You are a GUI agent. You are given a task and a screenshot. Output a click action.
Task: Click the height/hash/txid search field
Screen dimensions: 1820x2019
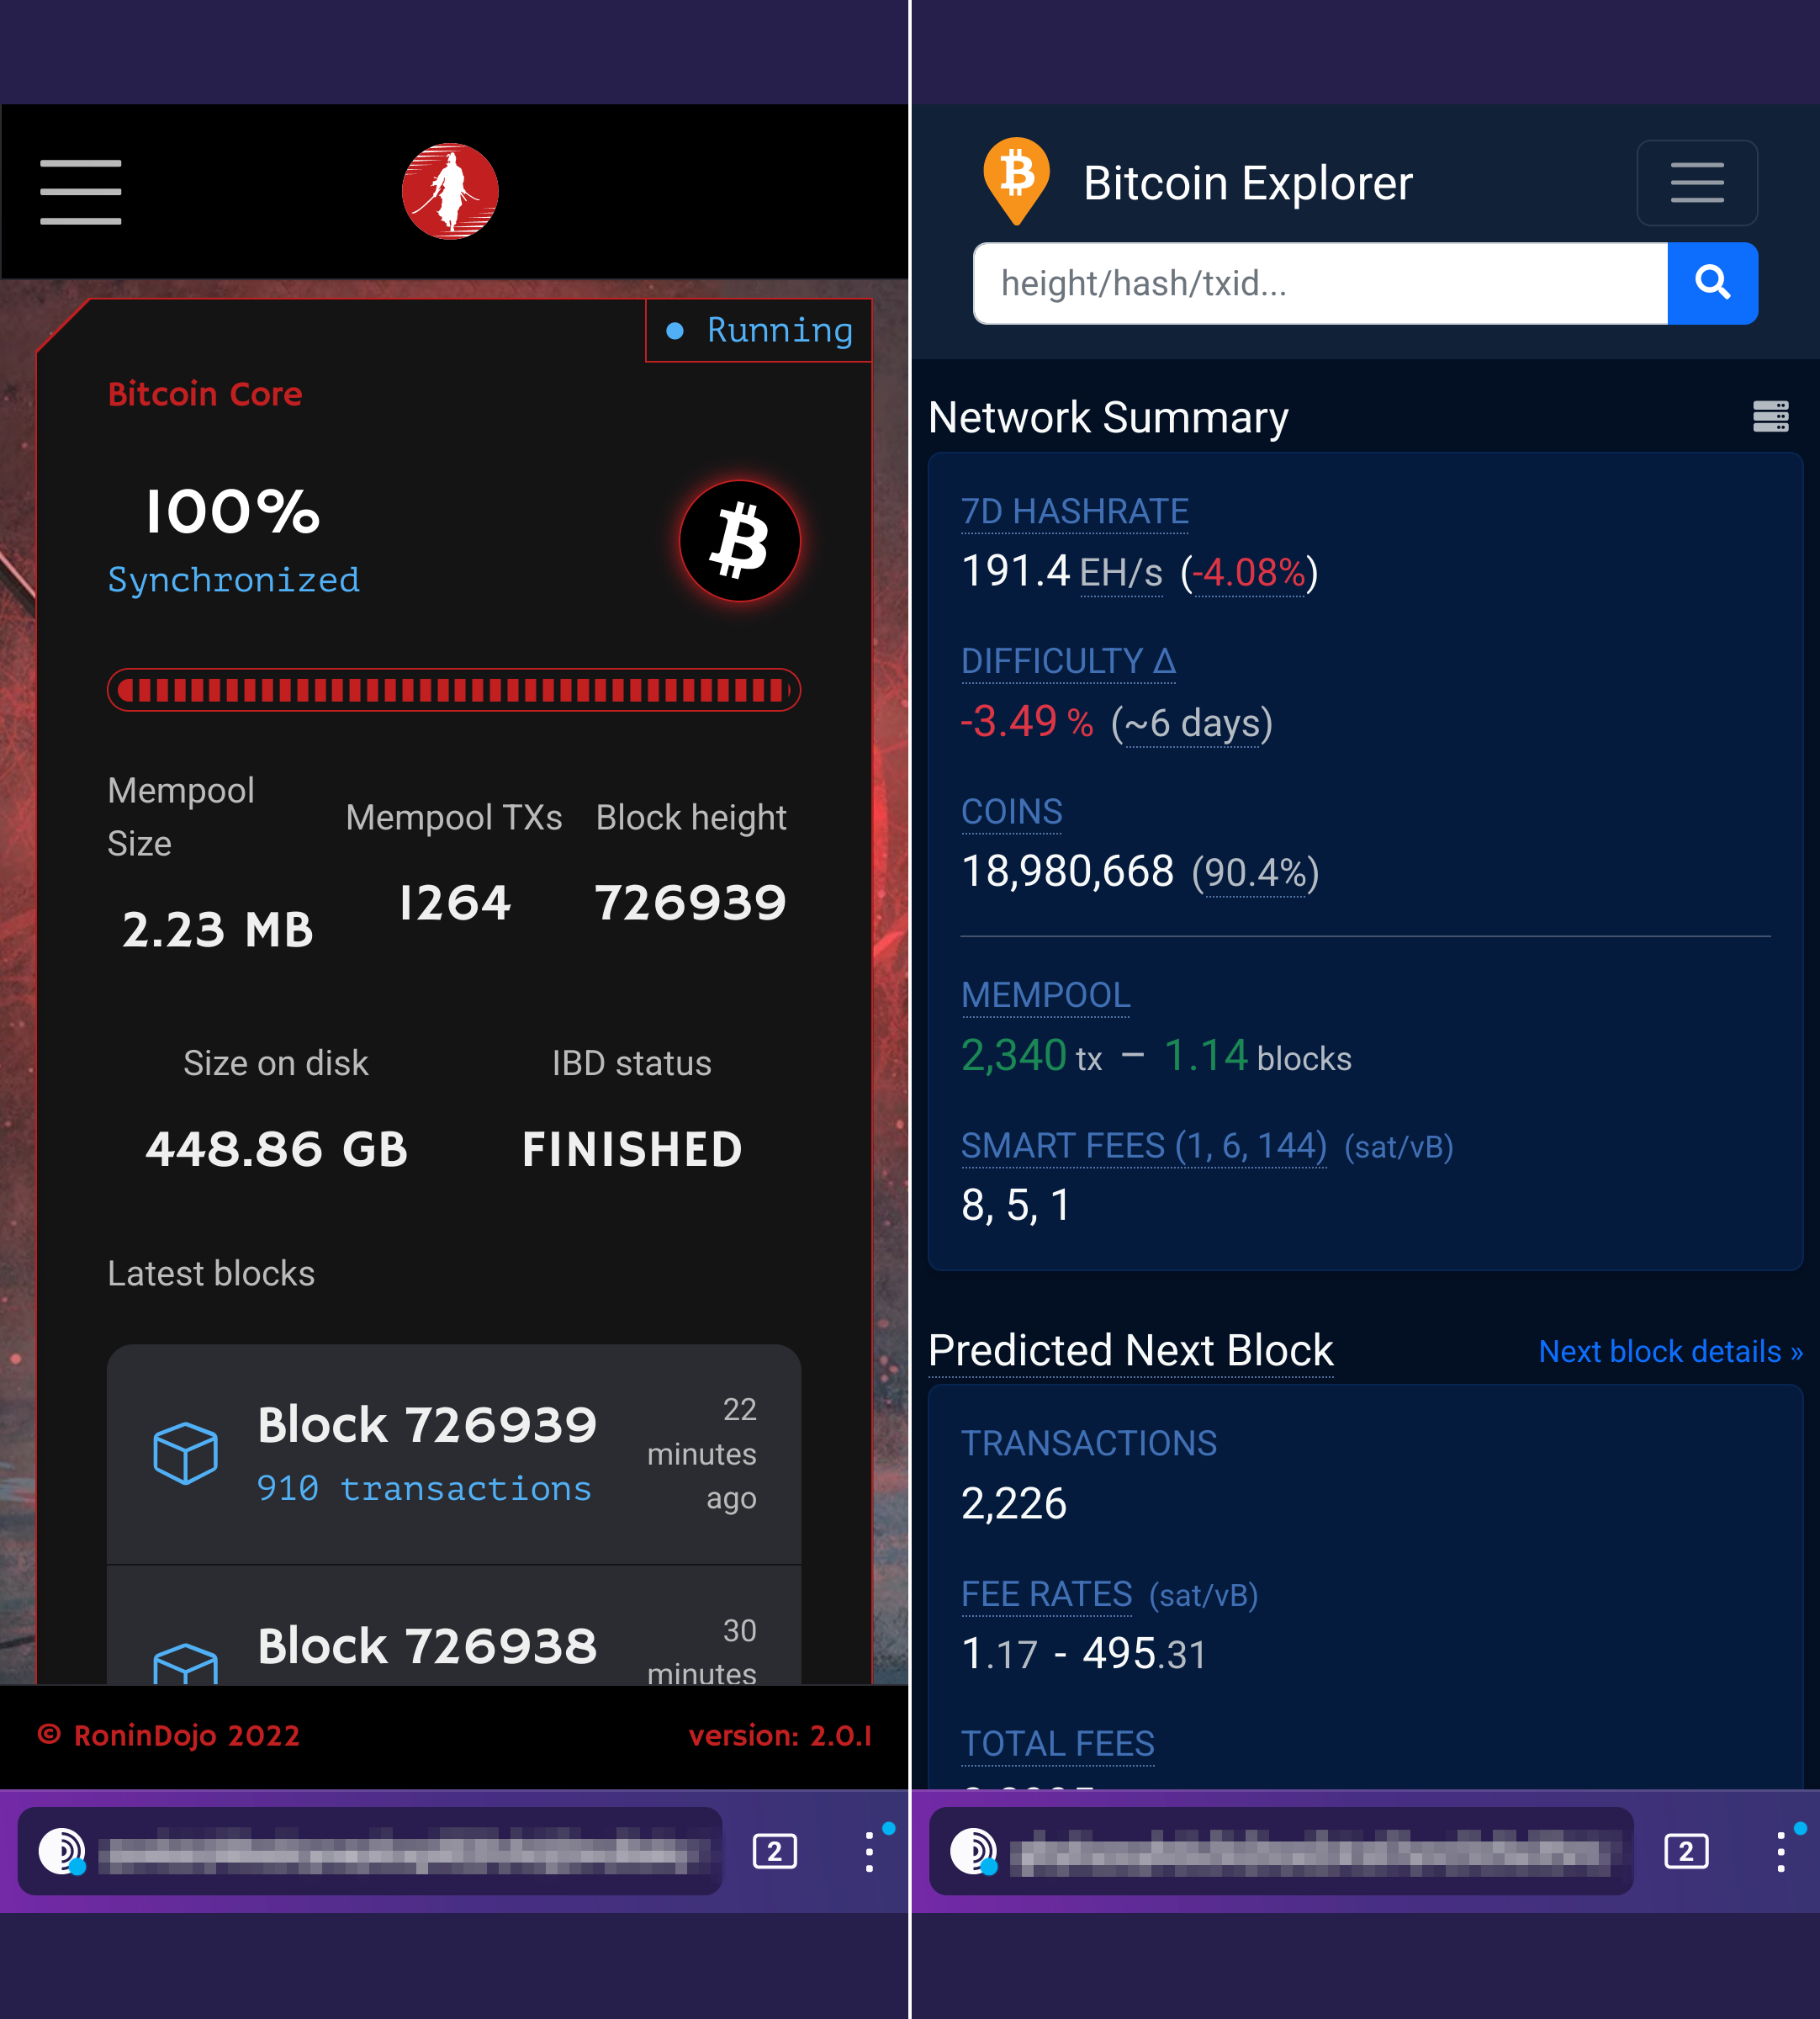[x=1320, y=283]
